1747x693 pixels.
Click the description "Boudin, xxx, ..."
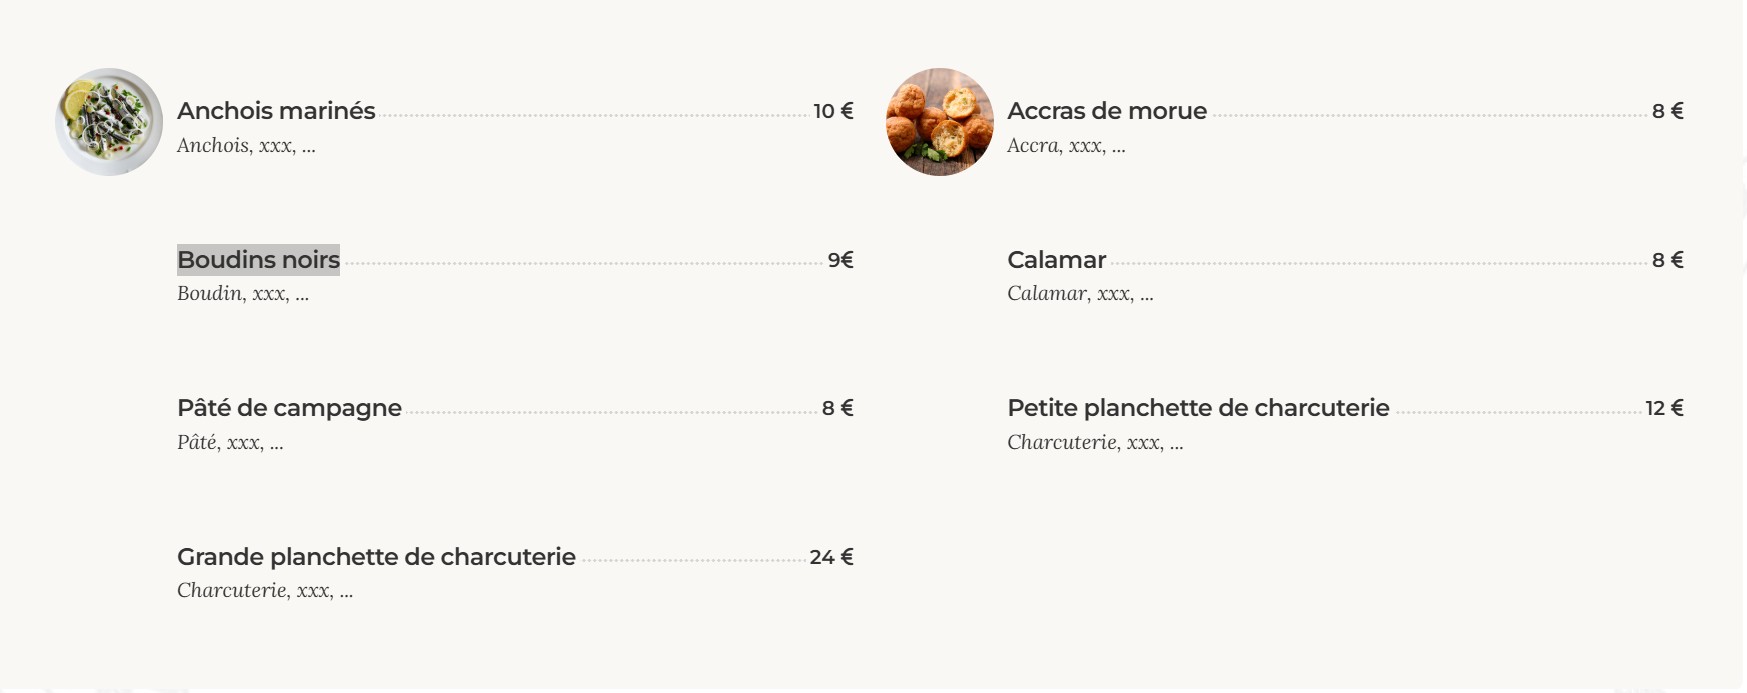pyautogui.click(x=243, y=294)
